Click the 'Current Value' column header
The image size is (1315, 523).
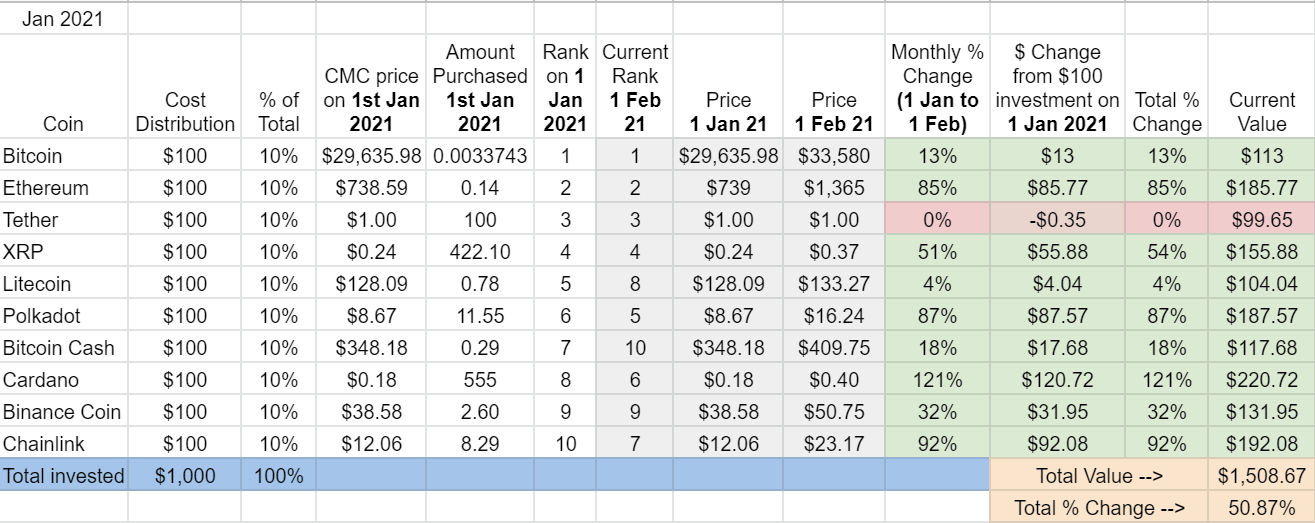(1261, 87)
